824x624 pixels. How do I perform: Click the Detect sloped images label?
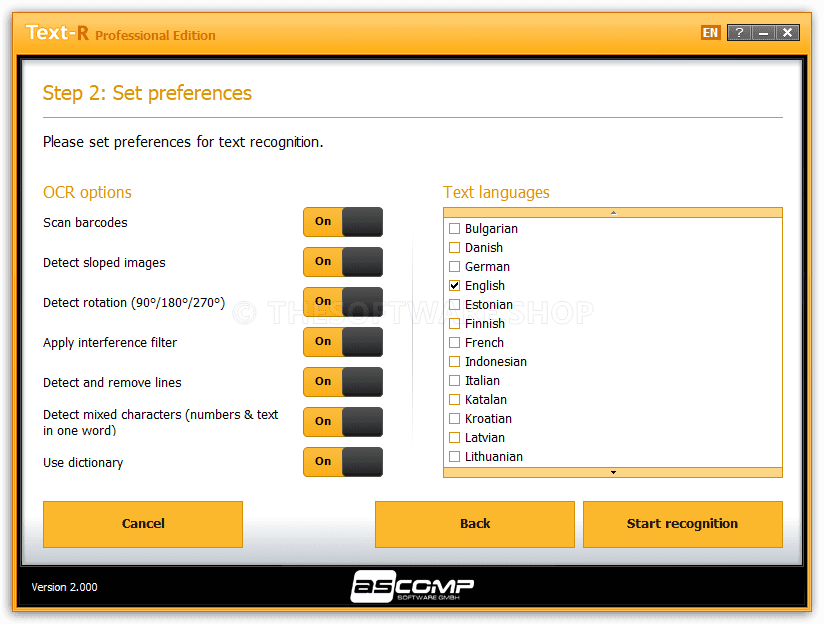click(104, 263)
